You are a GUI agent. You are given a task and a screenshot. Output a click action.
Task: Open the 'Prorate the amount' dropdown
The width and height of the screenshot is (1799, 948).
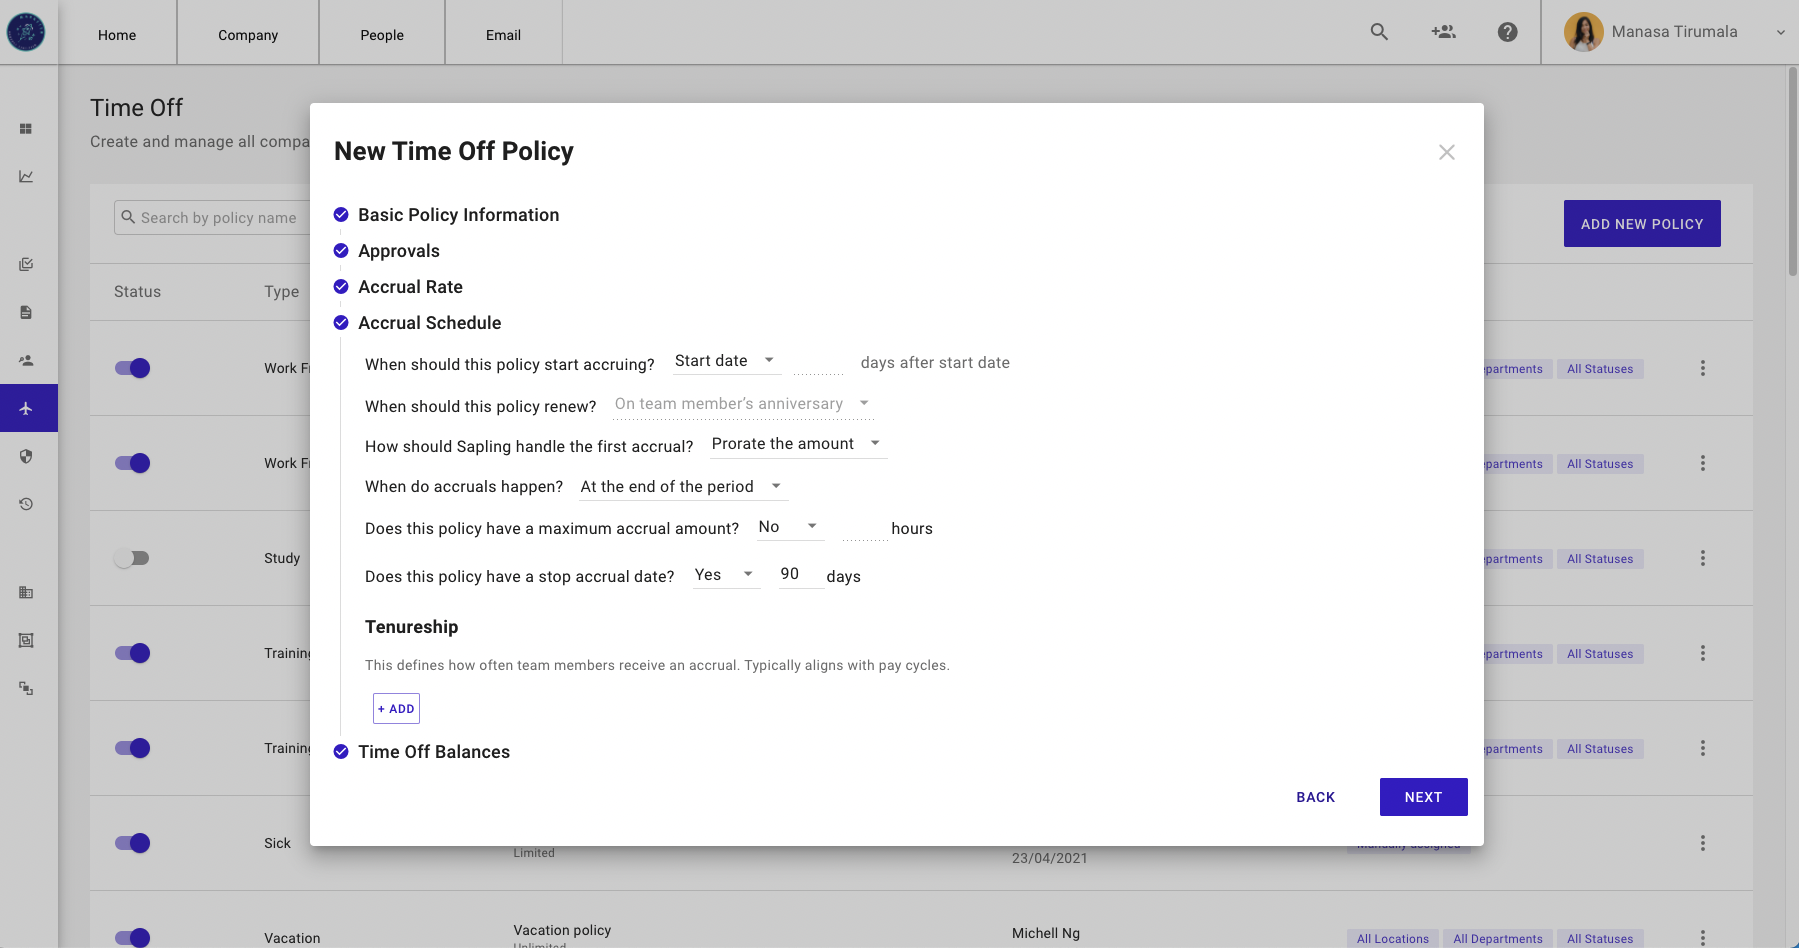click(x=797, y=444)
